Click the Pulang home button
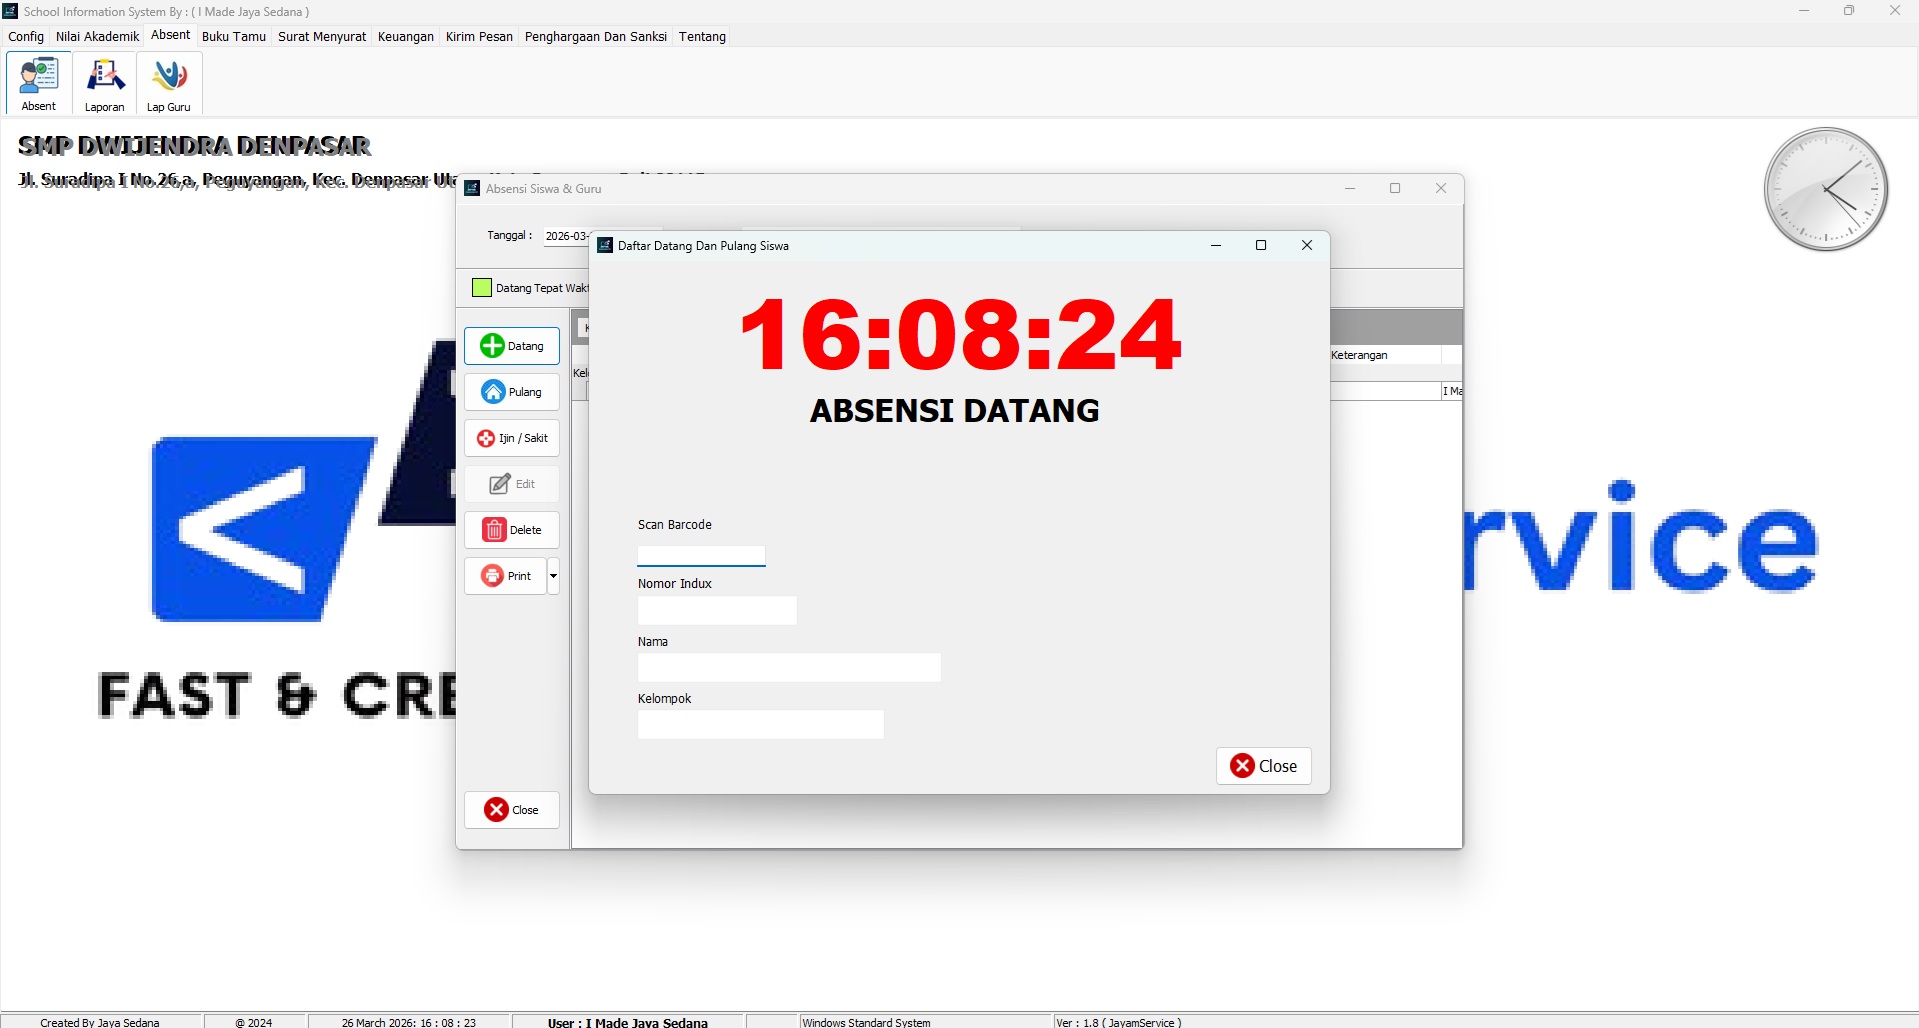Screen dimensions: 1919x1028 pyautogui.click(x=512, y=392)
